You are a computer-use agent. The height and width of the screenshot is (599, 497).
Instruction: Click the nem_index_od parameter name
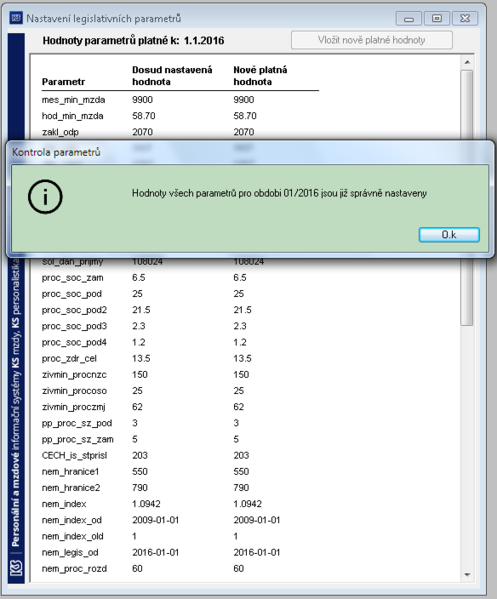point(72,520)
